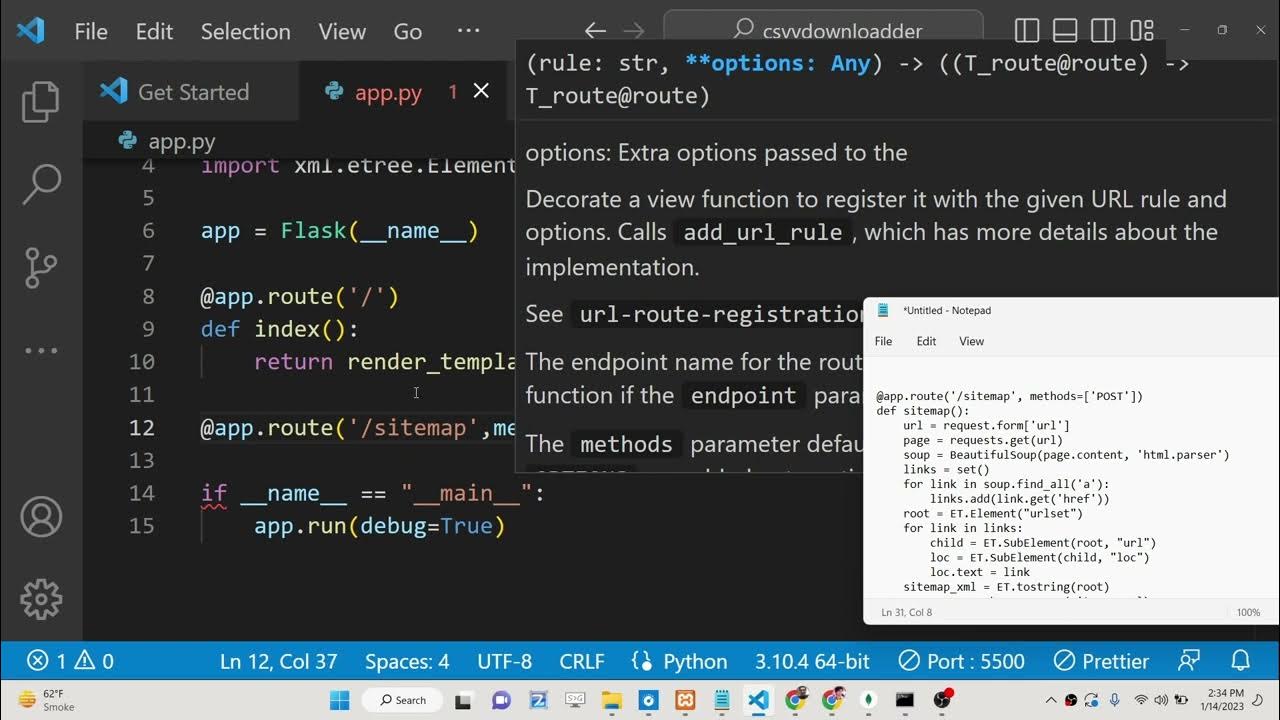Switch to the Get Started tab
Screen dimensions: 1280x720
pyautogui.click(x=190, y=92)
